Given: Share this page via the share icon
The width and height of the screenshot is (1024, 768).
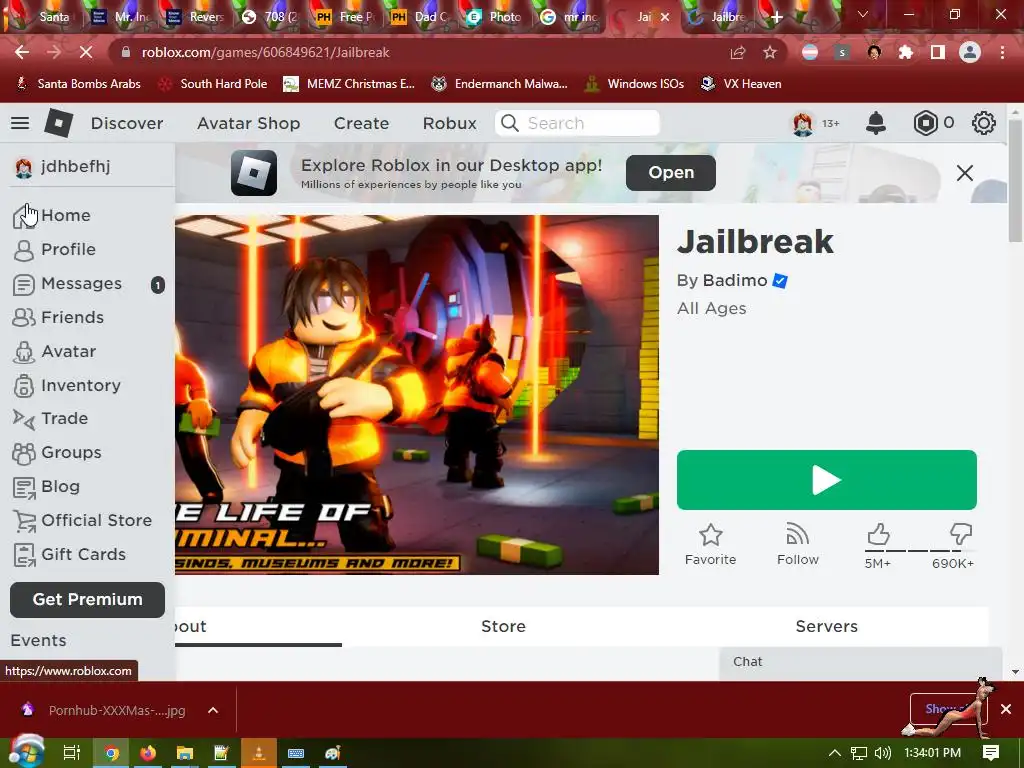Looking at the screenshot, I should (x=737, y=52).
